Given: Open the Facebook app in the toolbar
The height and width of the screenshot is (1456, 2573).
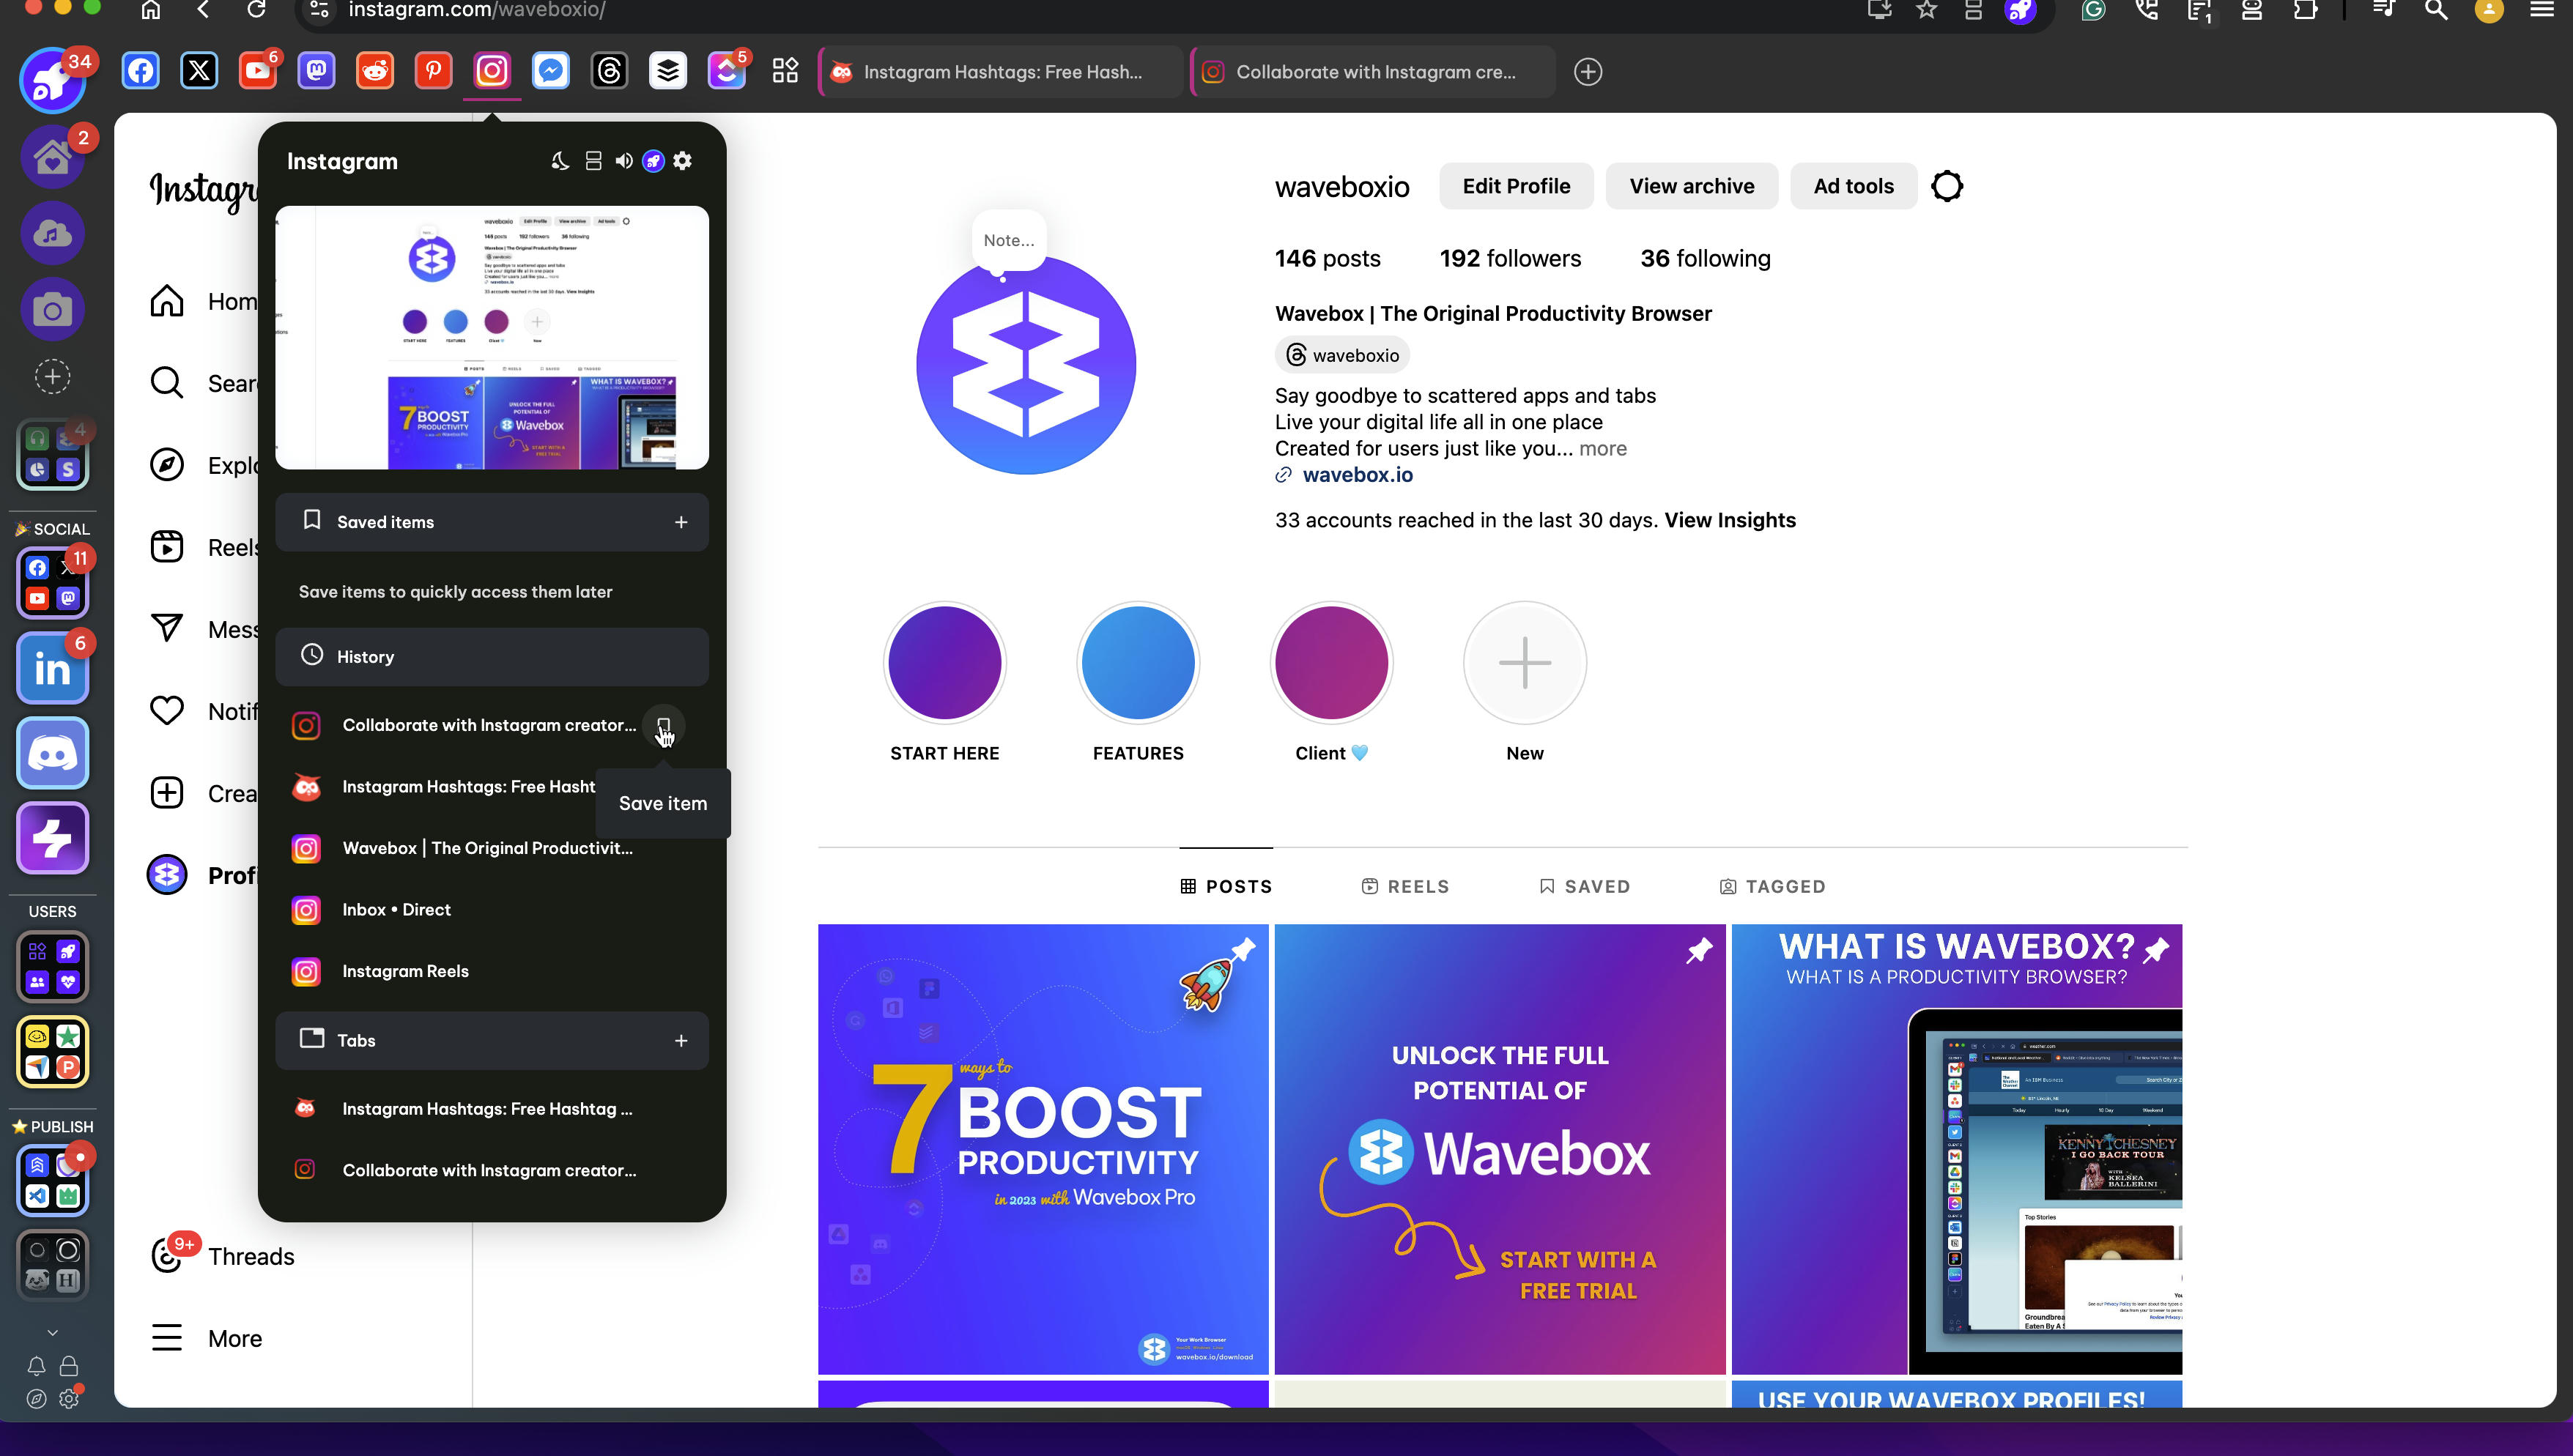Looking at the screenshot, I should (x=141, y=71).
